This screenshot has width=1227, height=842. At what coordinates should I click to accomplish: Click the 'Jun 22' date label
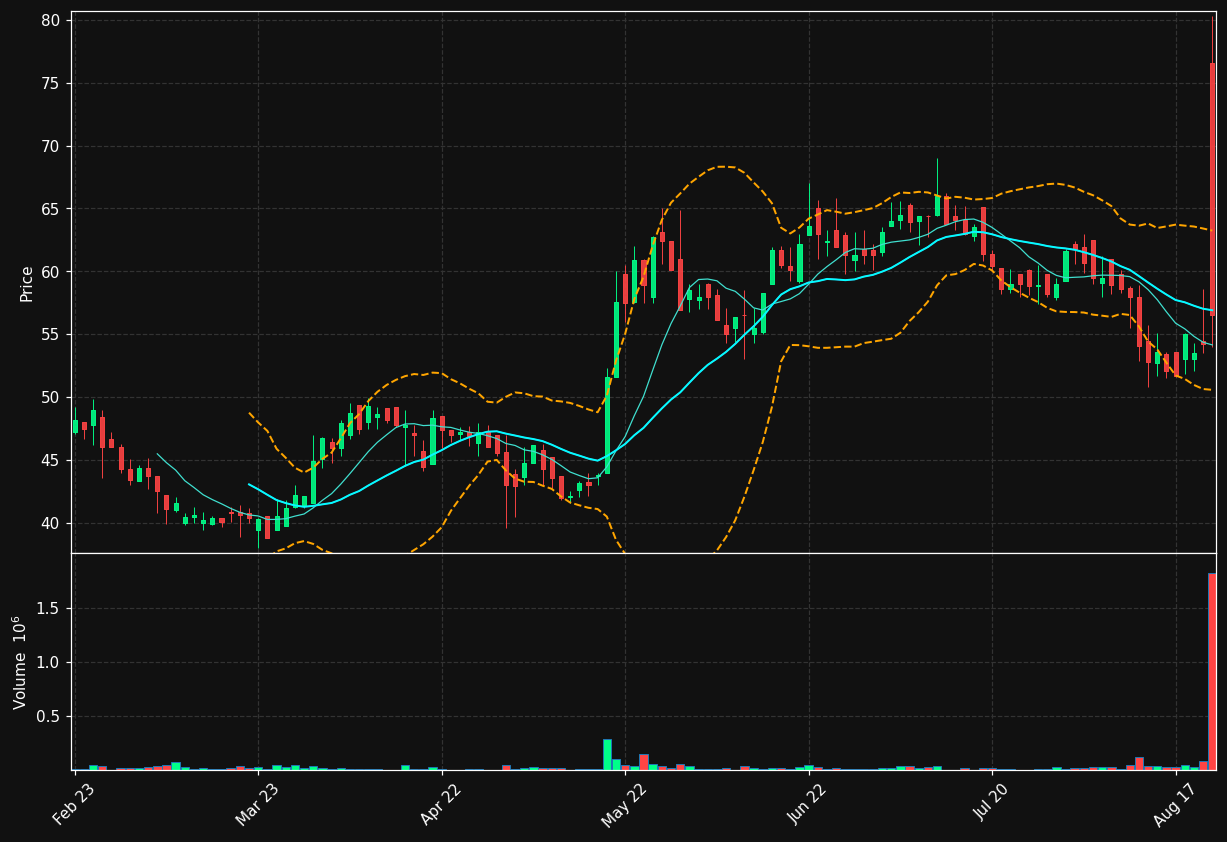point(809,802)
